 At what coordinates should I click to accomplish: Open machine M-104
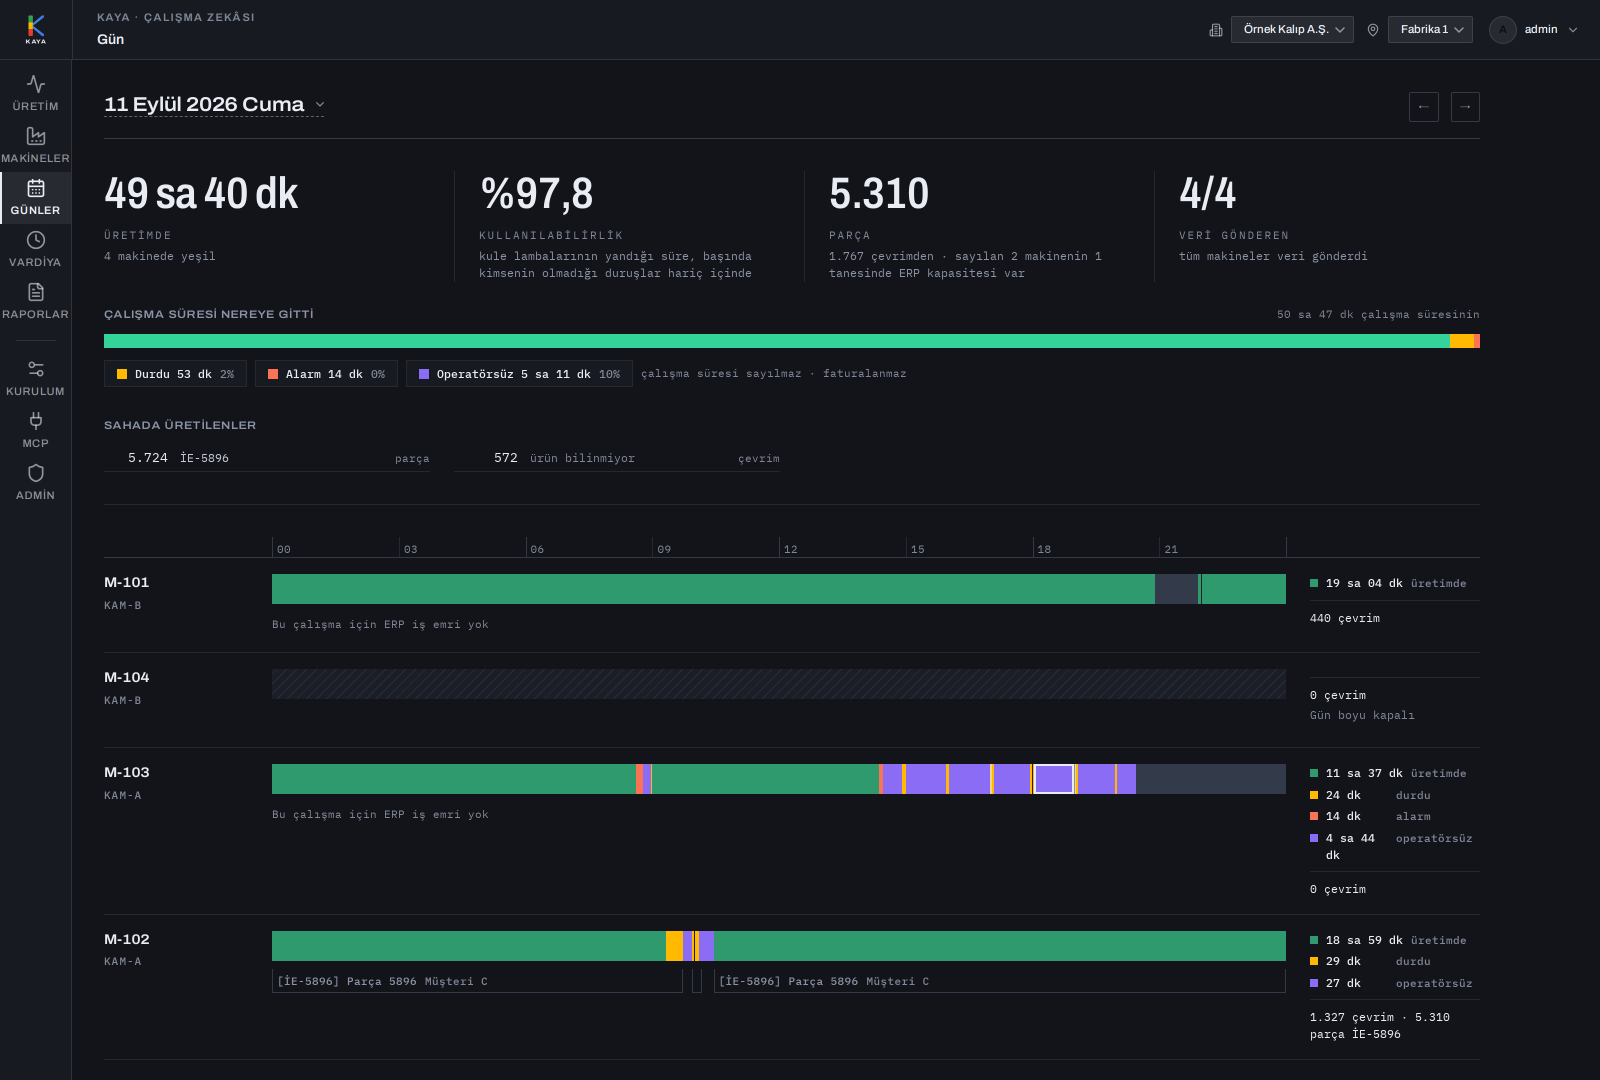[x=127, y=677]
